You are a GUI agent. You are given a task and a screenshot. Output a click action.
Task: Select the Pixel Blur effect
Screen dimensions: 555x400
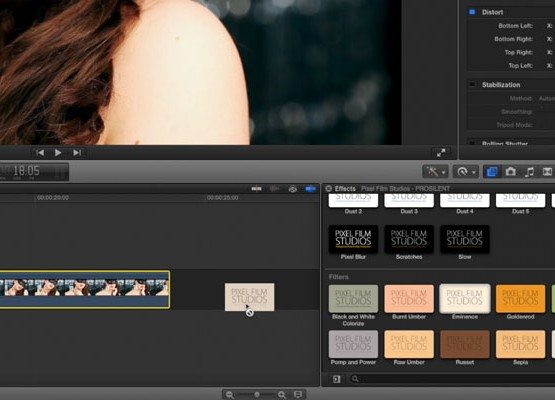[x=353, y=239]
